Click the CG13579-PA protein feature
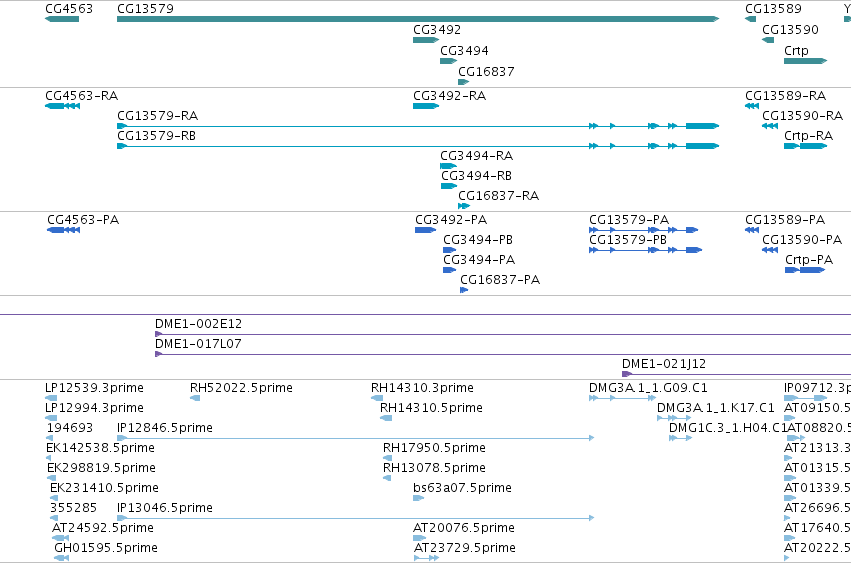The width and height of the screenshot is (851, 563). [x=644, y=230]
